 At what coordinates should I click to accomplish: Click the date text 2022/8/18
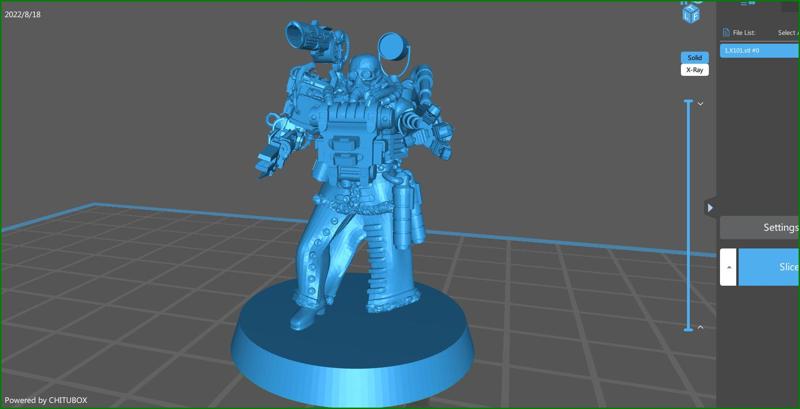[22, 14]
